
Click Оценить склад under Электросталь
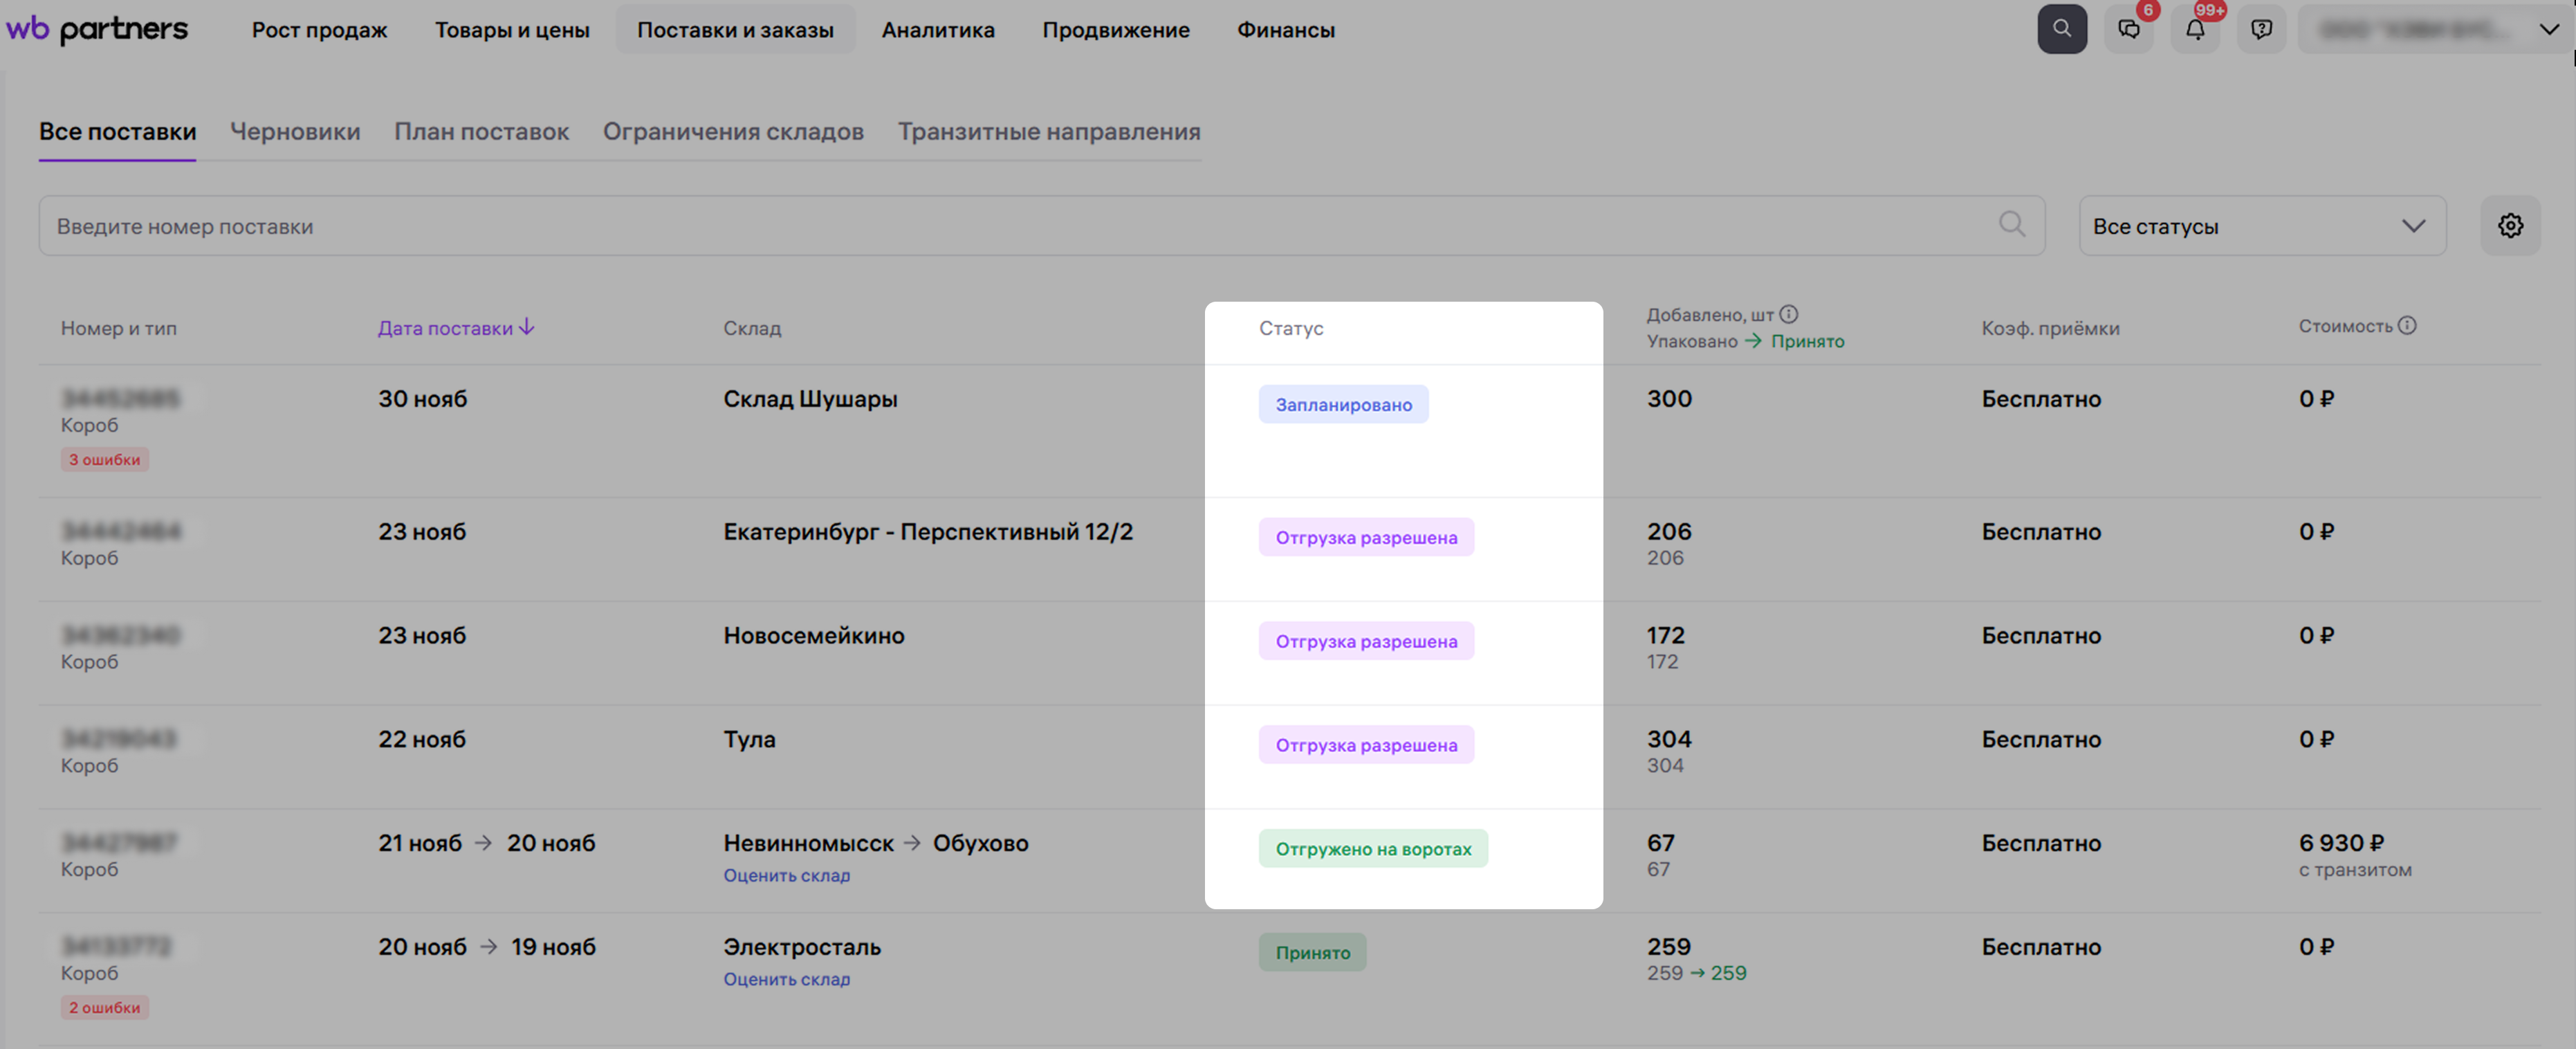pyautogui.click(x=786, y=979)
